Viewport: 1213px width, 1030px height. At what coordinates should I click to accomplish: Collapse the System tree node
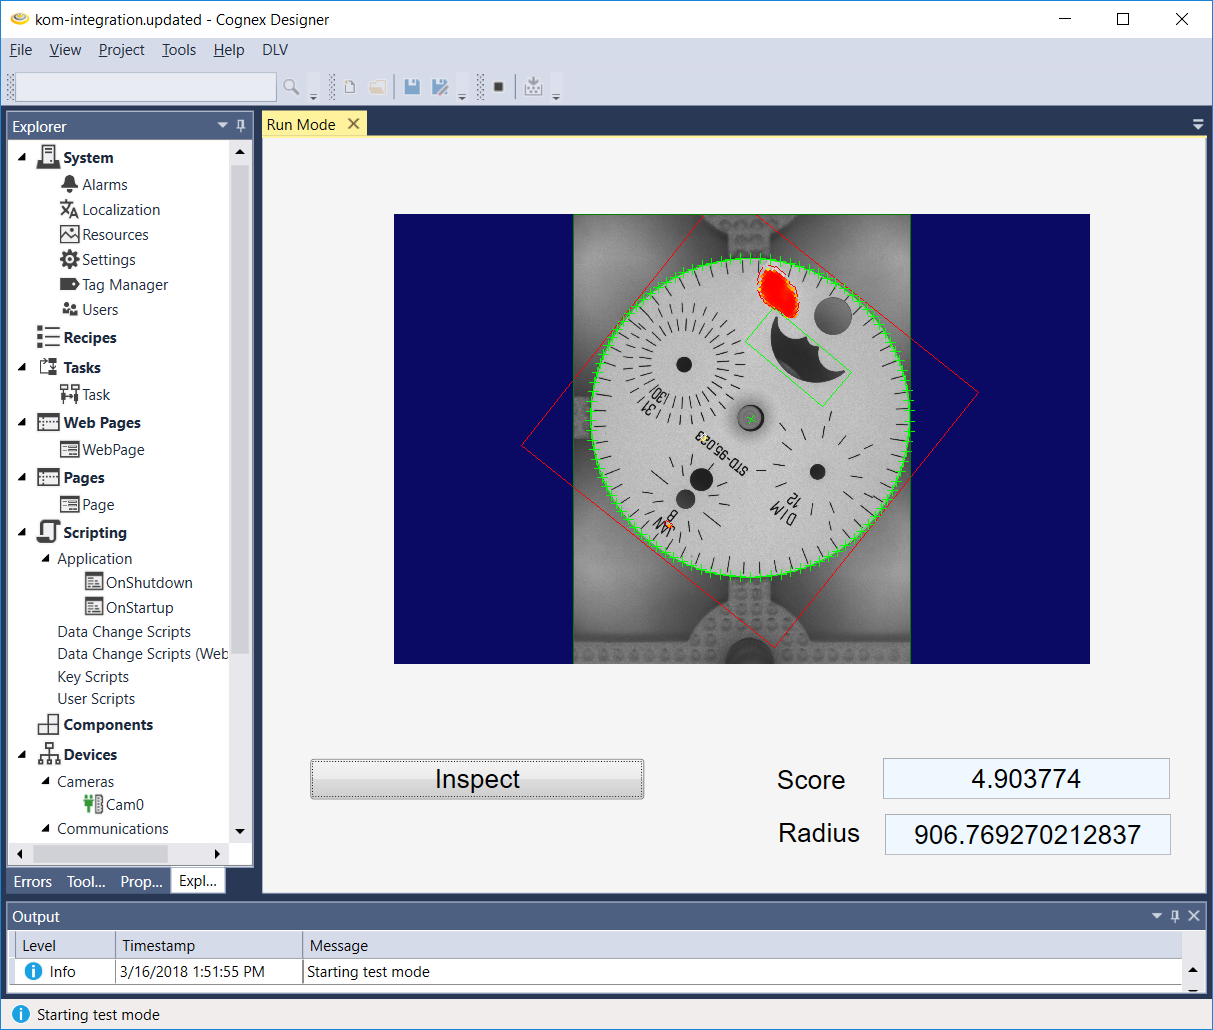point(23,157)
